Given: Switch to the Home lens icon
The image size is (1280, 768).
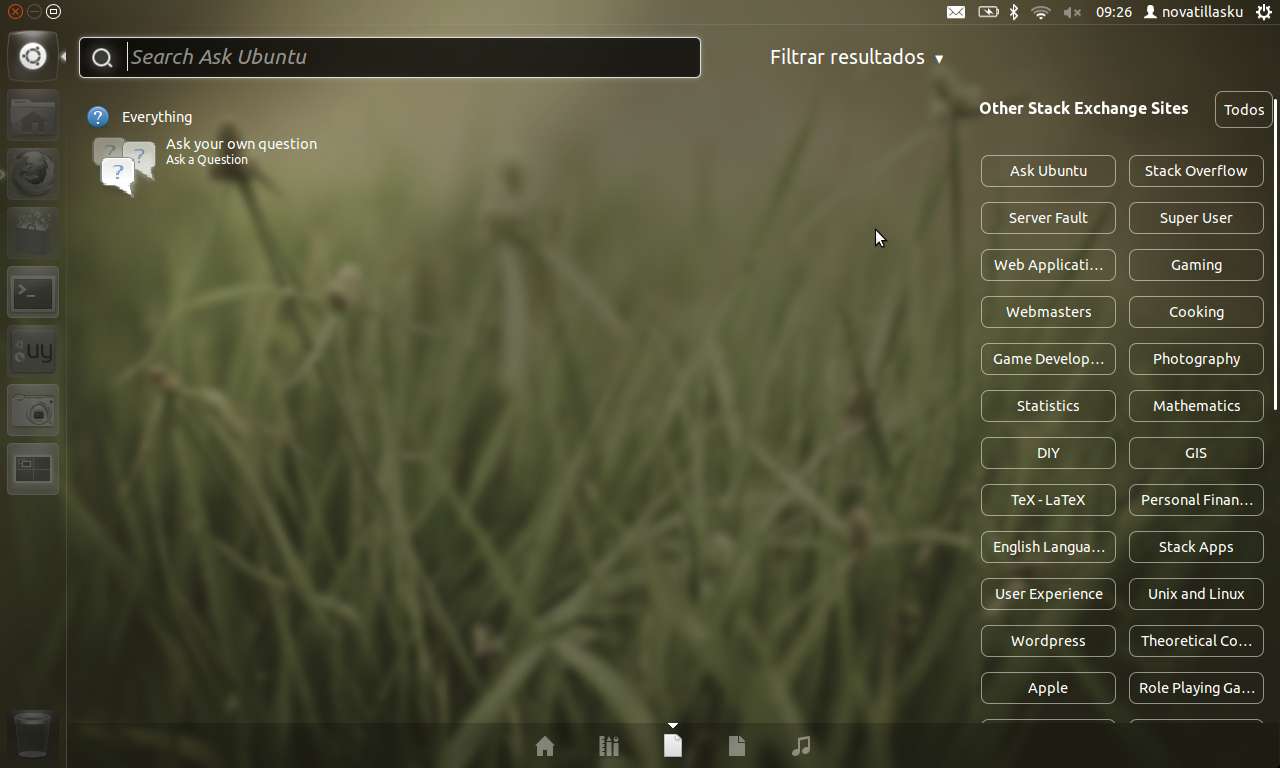Looking at the screenshot, I should pos(545,746).
